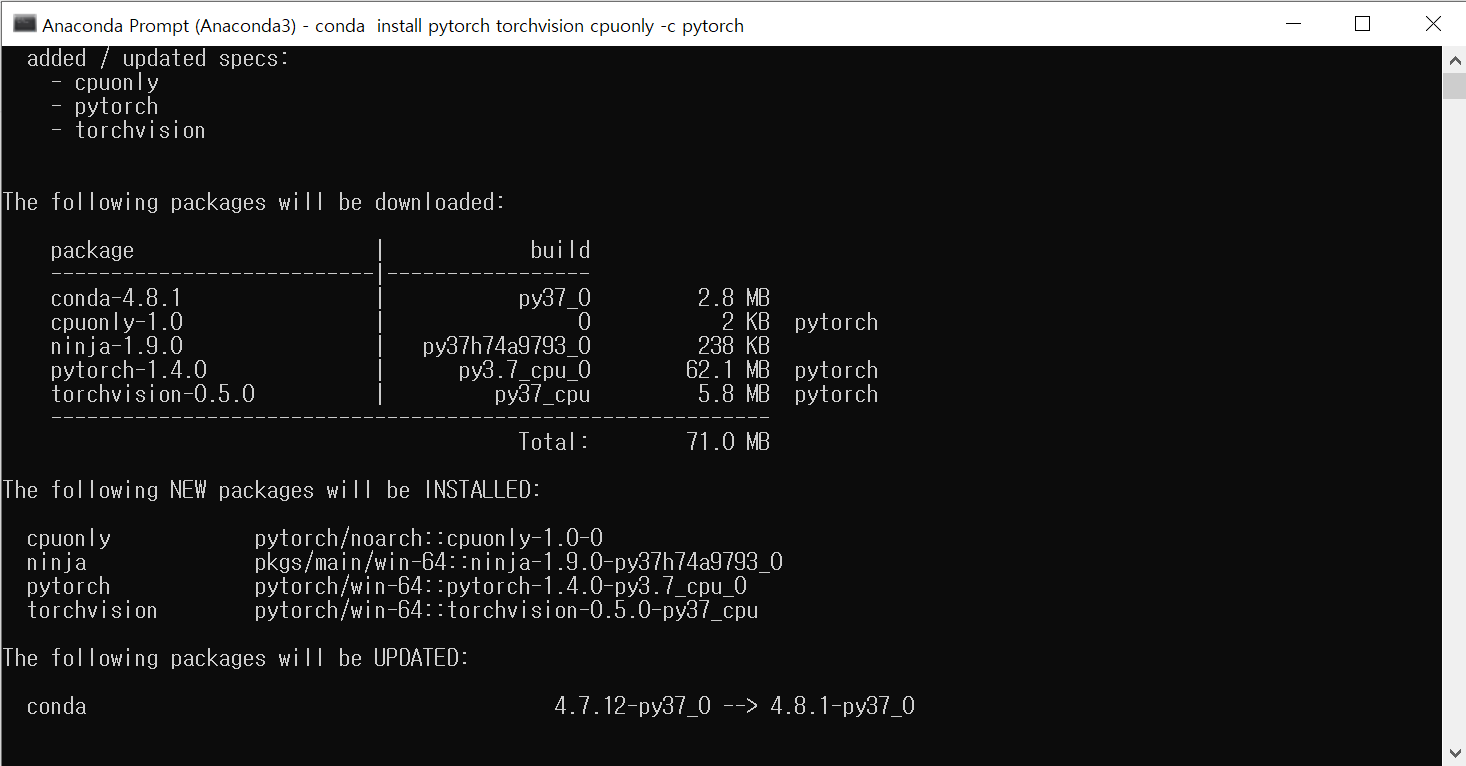Click 'cpuonly-1.0' in the download table
1466x766 pixels.
(x=117, y=323)
